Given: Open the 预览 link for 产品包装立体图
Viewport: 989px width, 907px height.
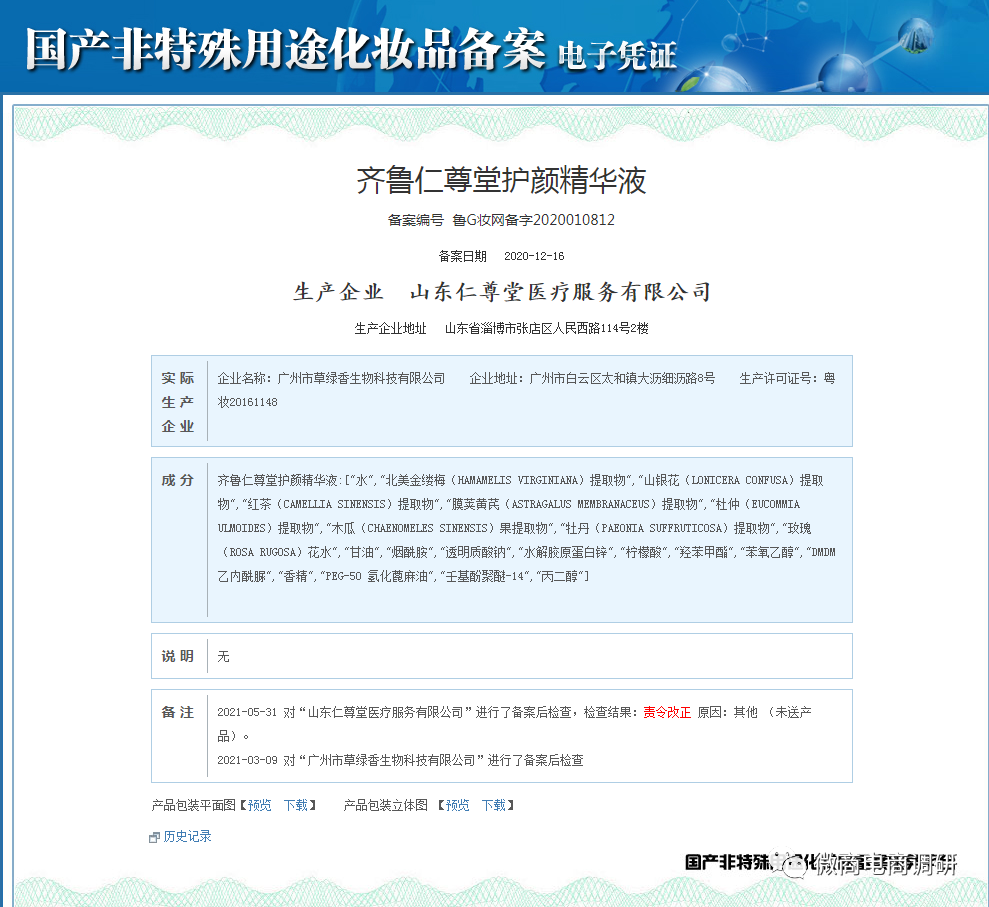Looking at the screenshot, I should [x=457, y=805].
